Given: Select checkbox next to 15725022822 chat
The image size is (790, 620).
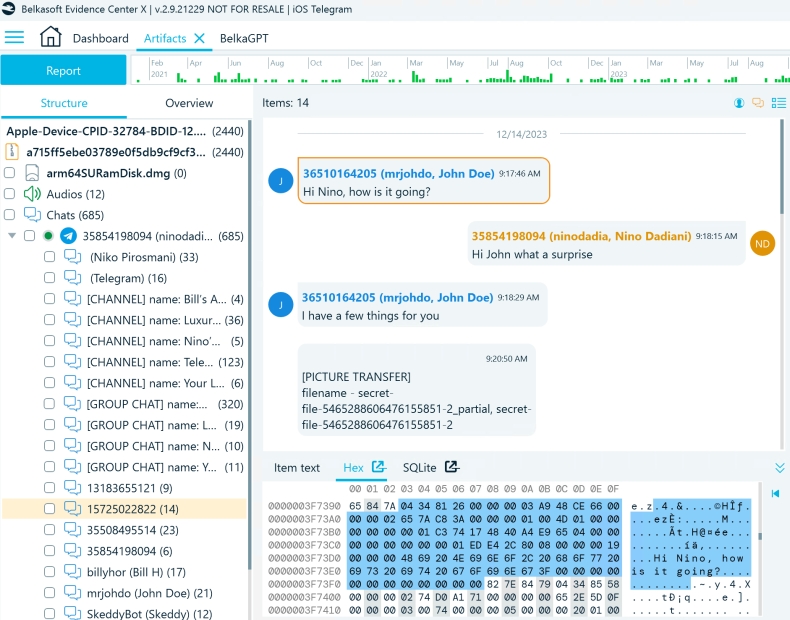Looking at the screenshot, I should coord(49,509).
